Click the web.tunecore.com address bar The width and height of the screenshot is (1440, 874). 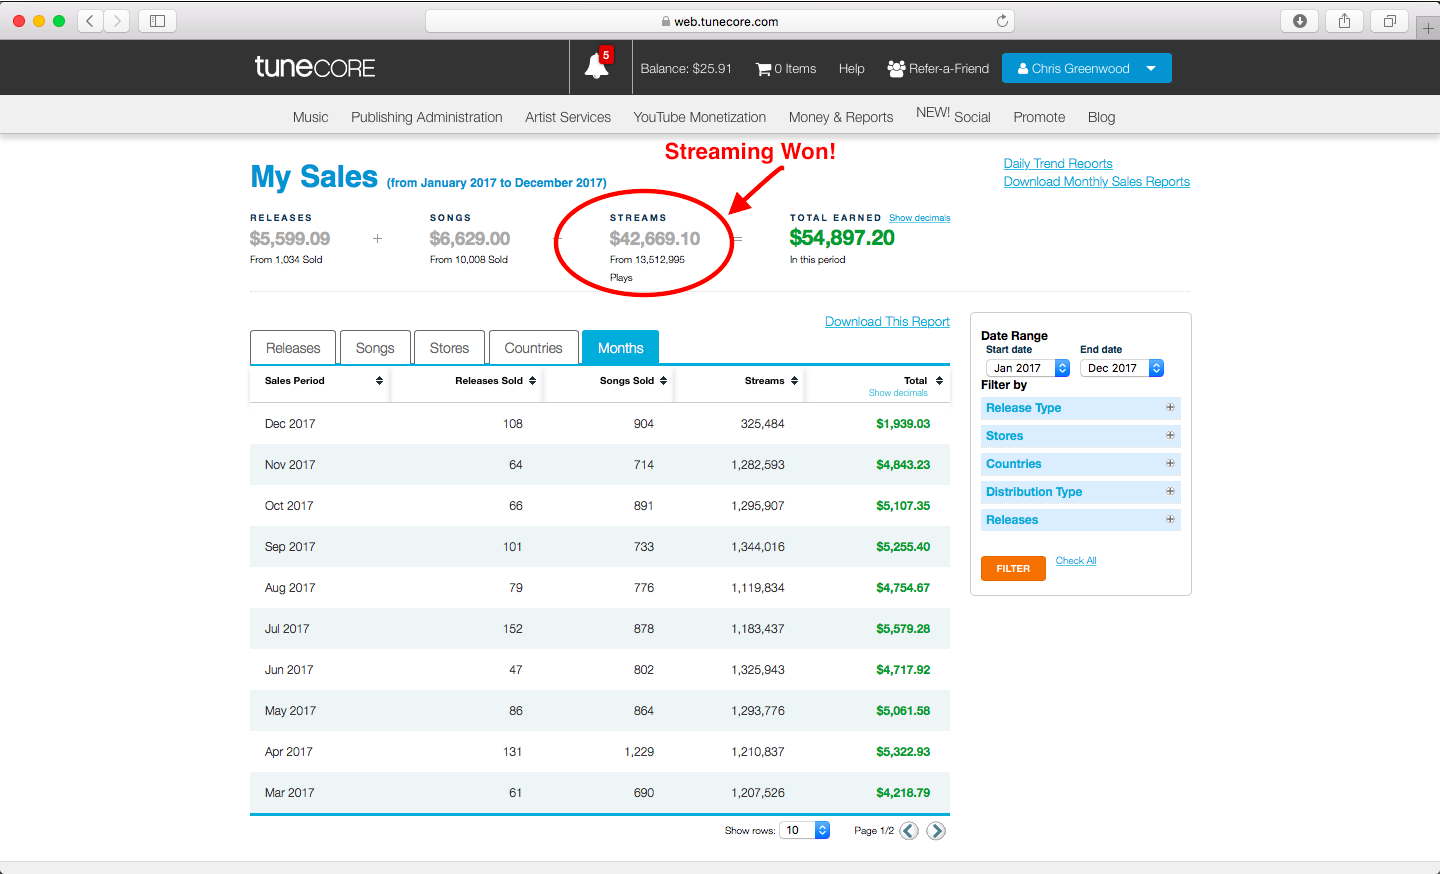tap(720, 21)
